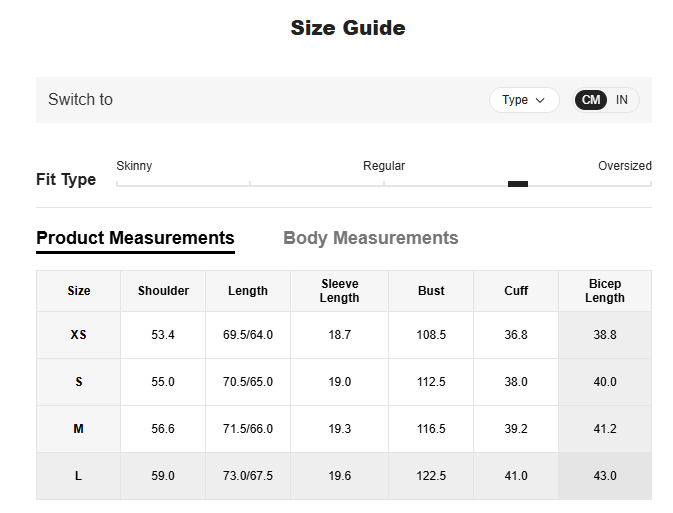Open the Type dropdown
The height and width of the screenshot is (513, 673).
[524, 100]
